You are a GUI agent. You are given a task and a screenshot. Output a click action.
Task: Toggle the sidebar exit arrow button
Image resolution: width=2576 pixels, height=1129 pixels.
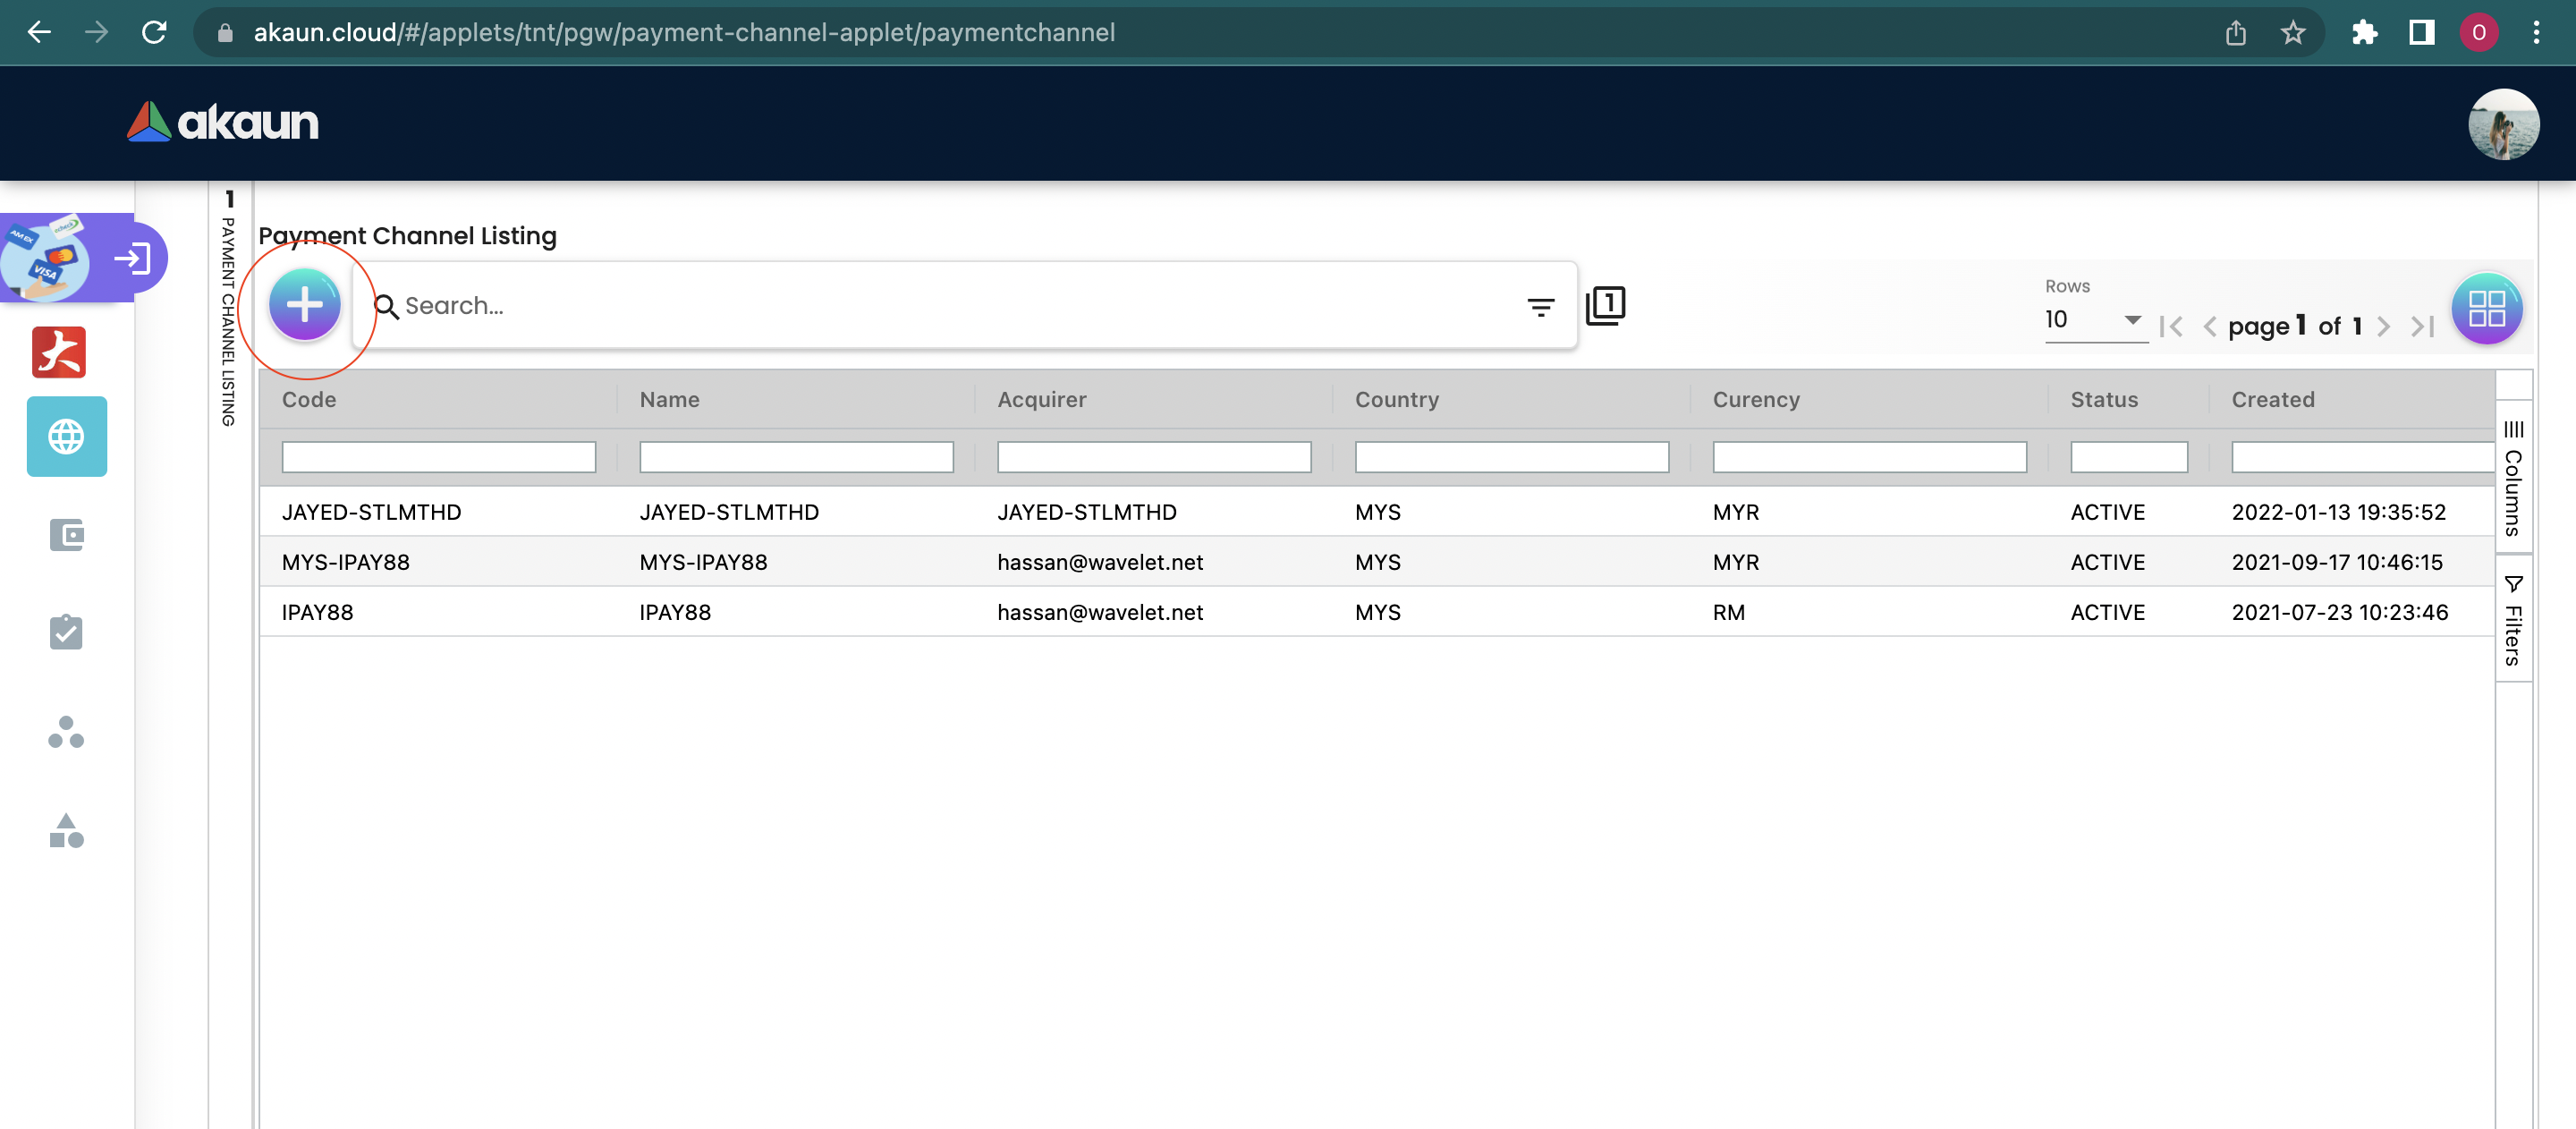[132, 259]
